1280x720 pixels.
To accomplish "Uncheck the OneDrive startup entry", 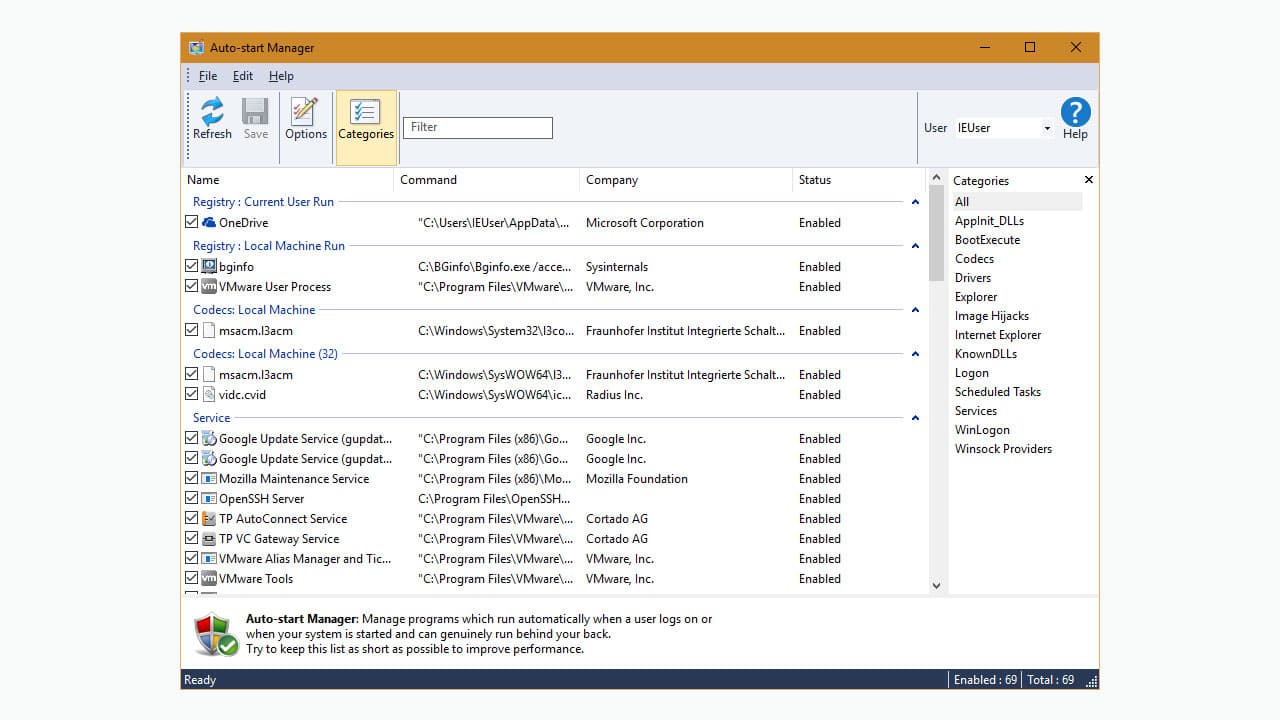I will [191, 221].
